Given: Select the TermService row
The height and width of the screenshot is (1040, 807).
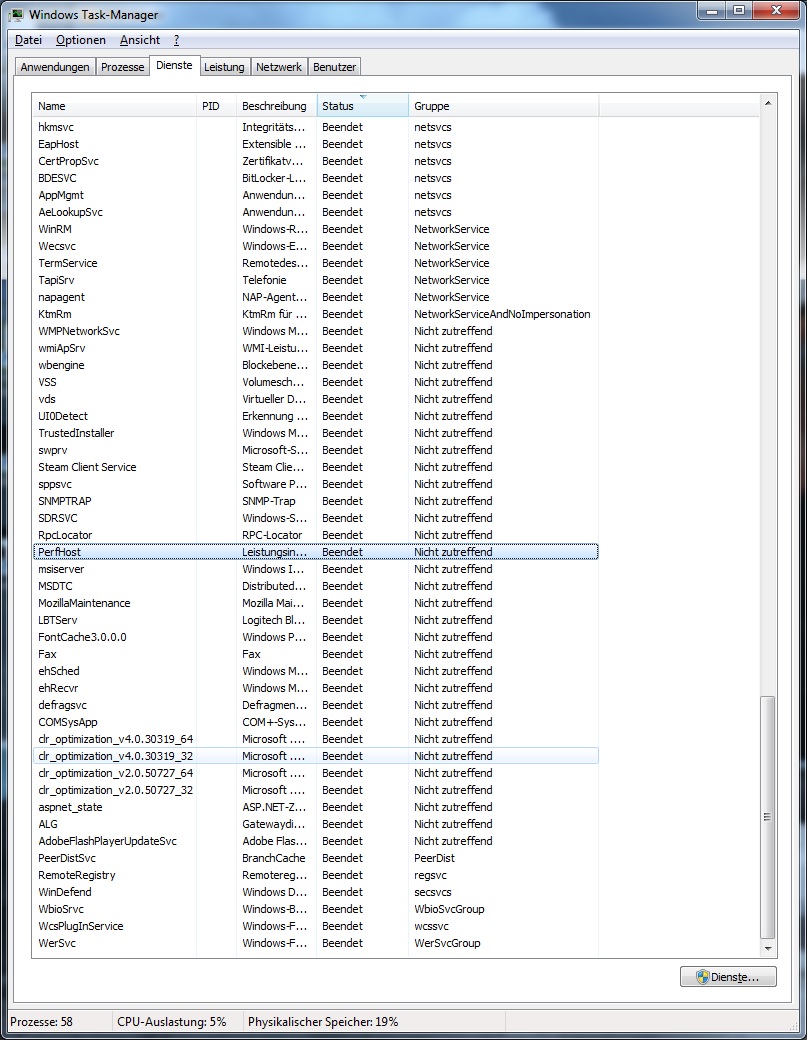Looking at the screenshot, I should pos(316,263).
